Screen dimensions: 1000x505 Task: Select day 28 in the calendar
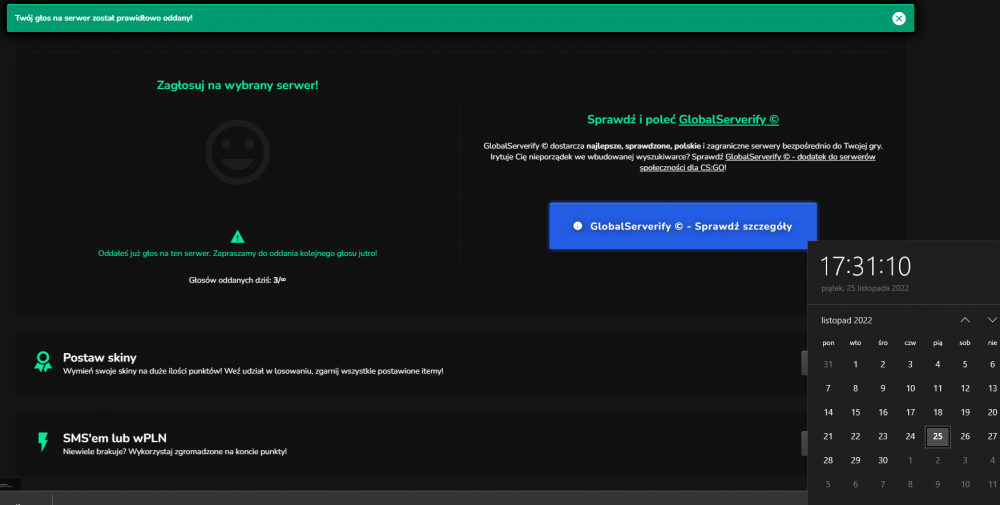click(x=828, y=460)
